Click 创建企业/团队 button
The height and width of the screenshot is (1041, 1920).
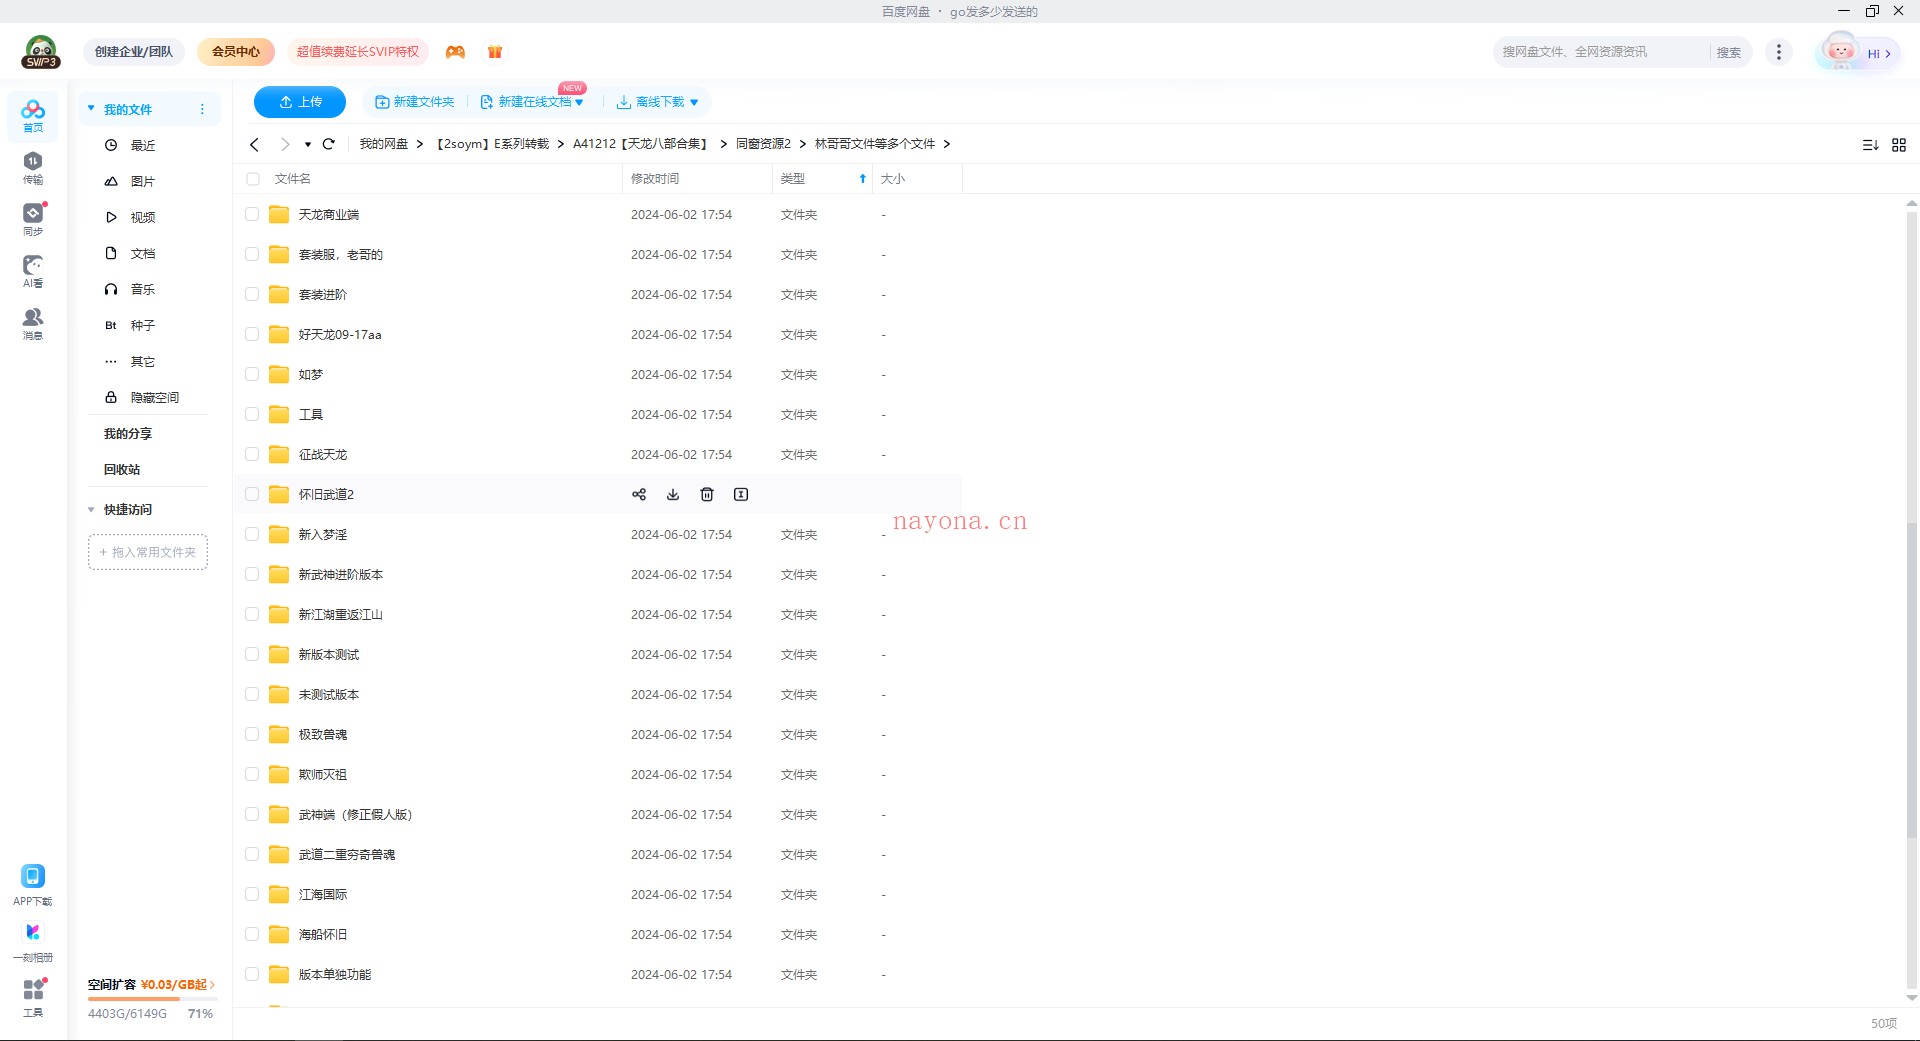[134, 52]
